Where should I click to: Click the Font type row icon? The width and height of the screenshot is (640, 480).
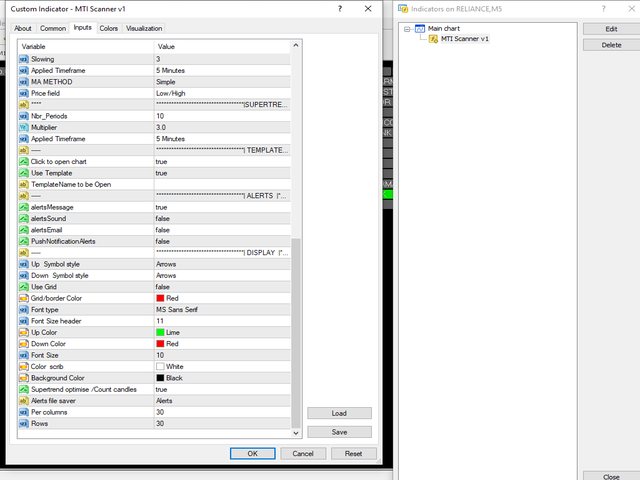[23, 309]
